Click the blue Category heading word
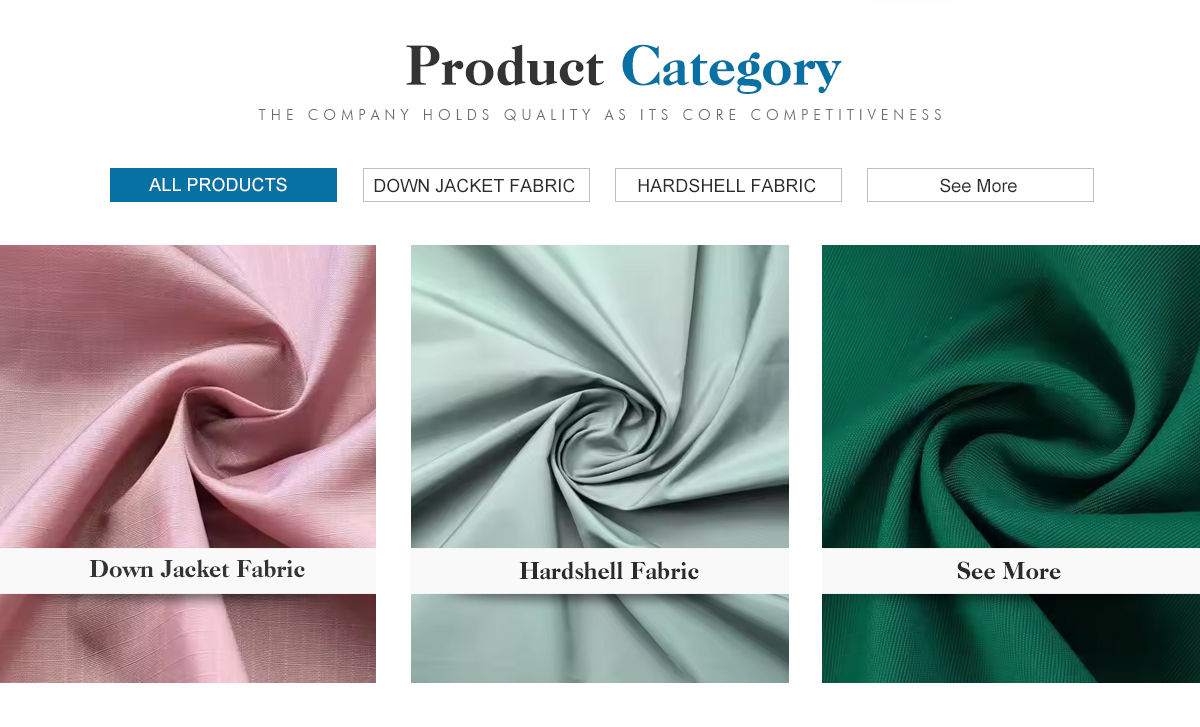This screenshot has height=727, width=1200. [x=731, y=68]
